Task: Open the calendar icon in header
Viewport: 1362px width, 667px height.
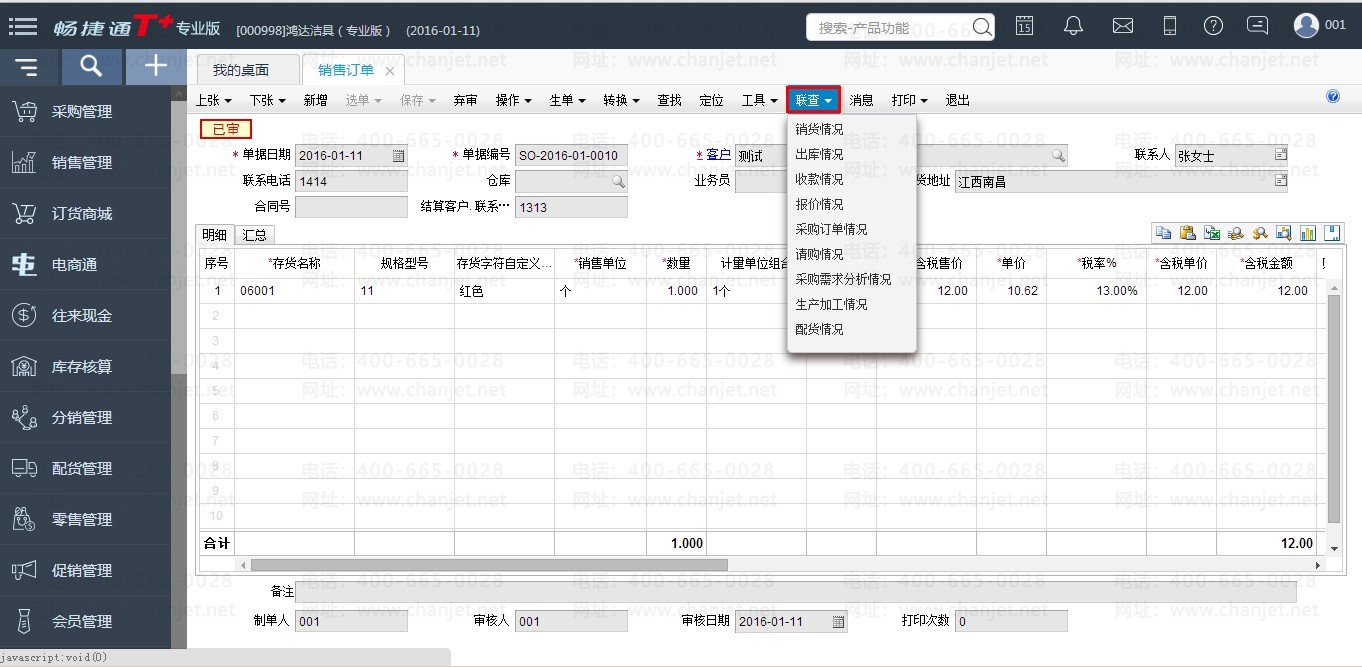Action: point(1024,26)
